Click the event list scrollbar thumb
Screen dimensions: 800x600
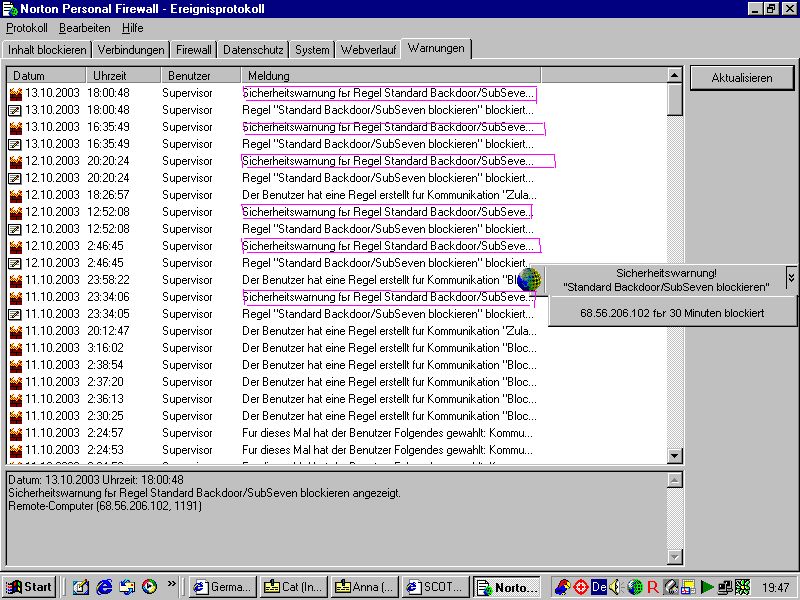[674, 99]
